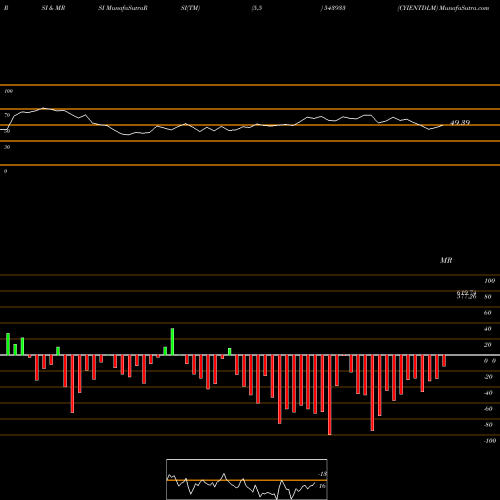Click the -100 label on MR axis

coord(490,441)
